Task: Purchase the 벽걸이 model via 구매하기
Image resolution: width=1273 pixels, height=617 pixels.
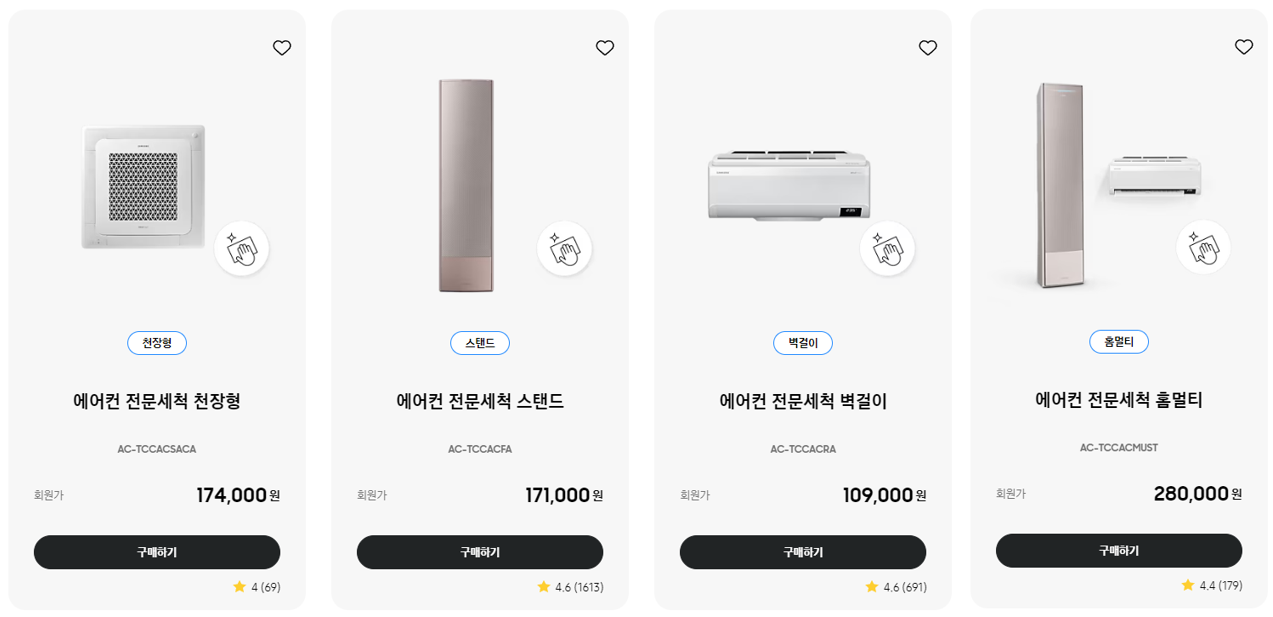Action: (803, 552)
